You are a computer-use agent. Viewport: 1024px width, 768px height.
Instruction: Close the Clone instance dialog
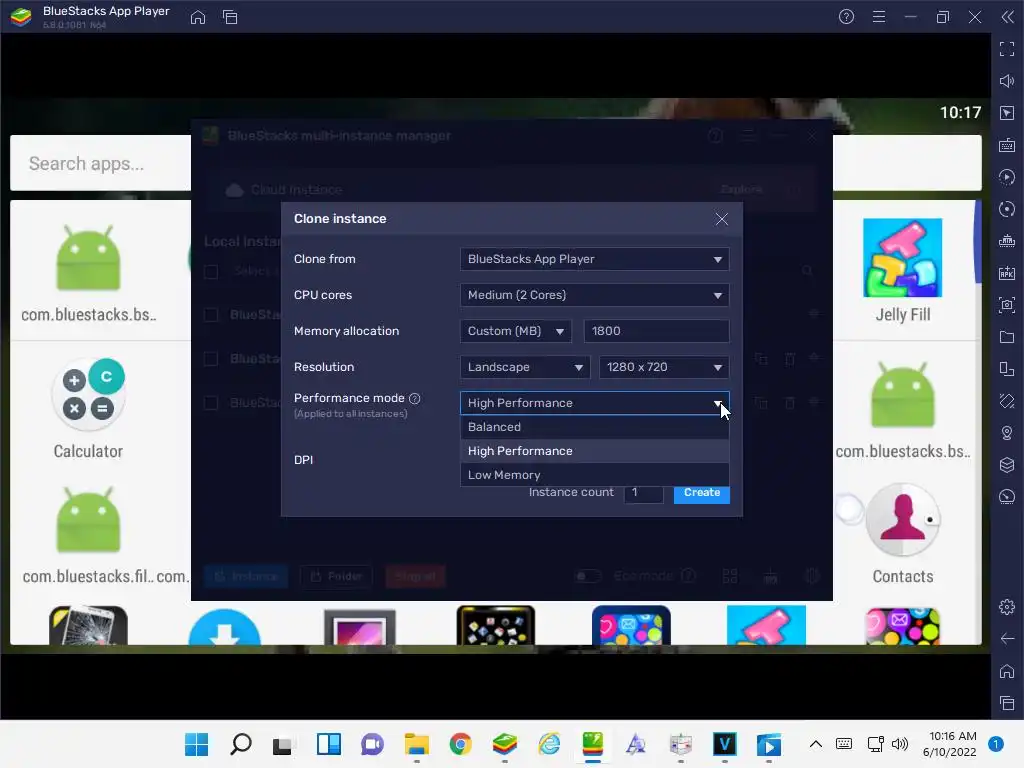click(722, 219)
